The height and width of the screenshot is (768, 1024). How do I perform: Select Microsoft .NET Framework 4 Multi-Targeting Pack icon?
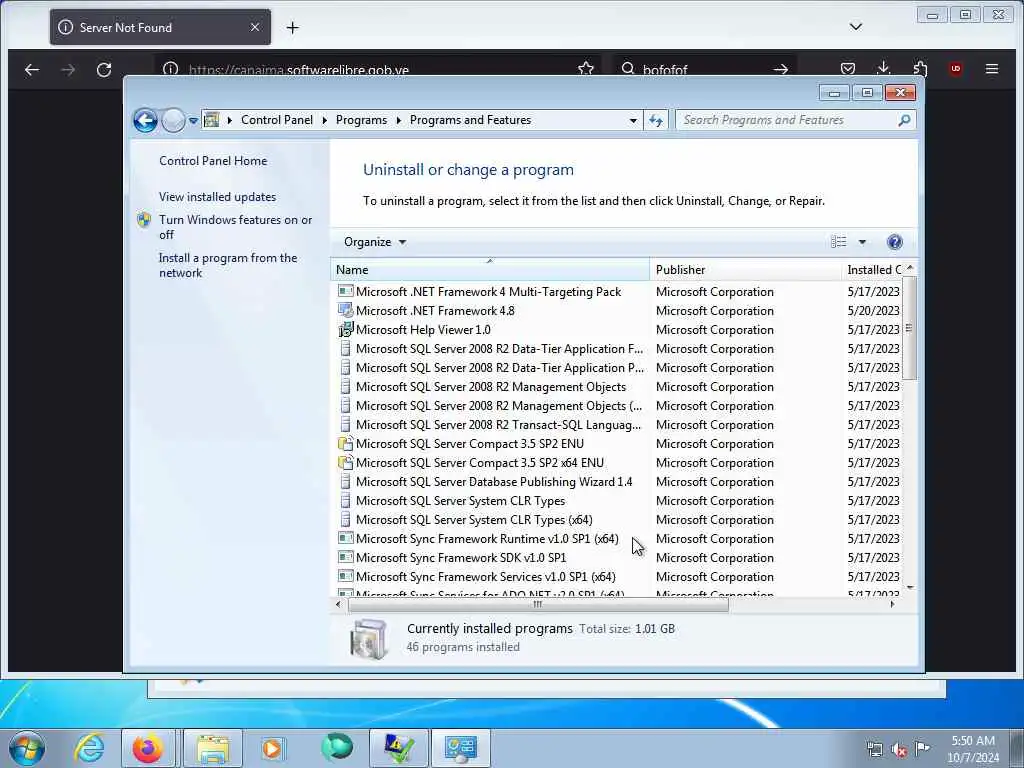pyautogui.click(x=345, y=291)
